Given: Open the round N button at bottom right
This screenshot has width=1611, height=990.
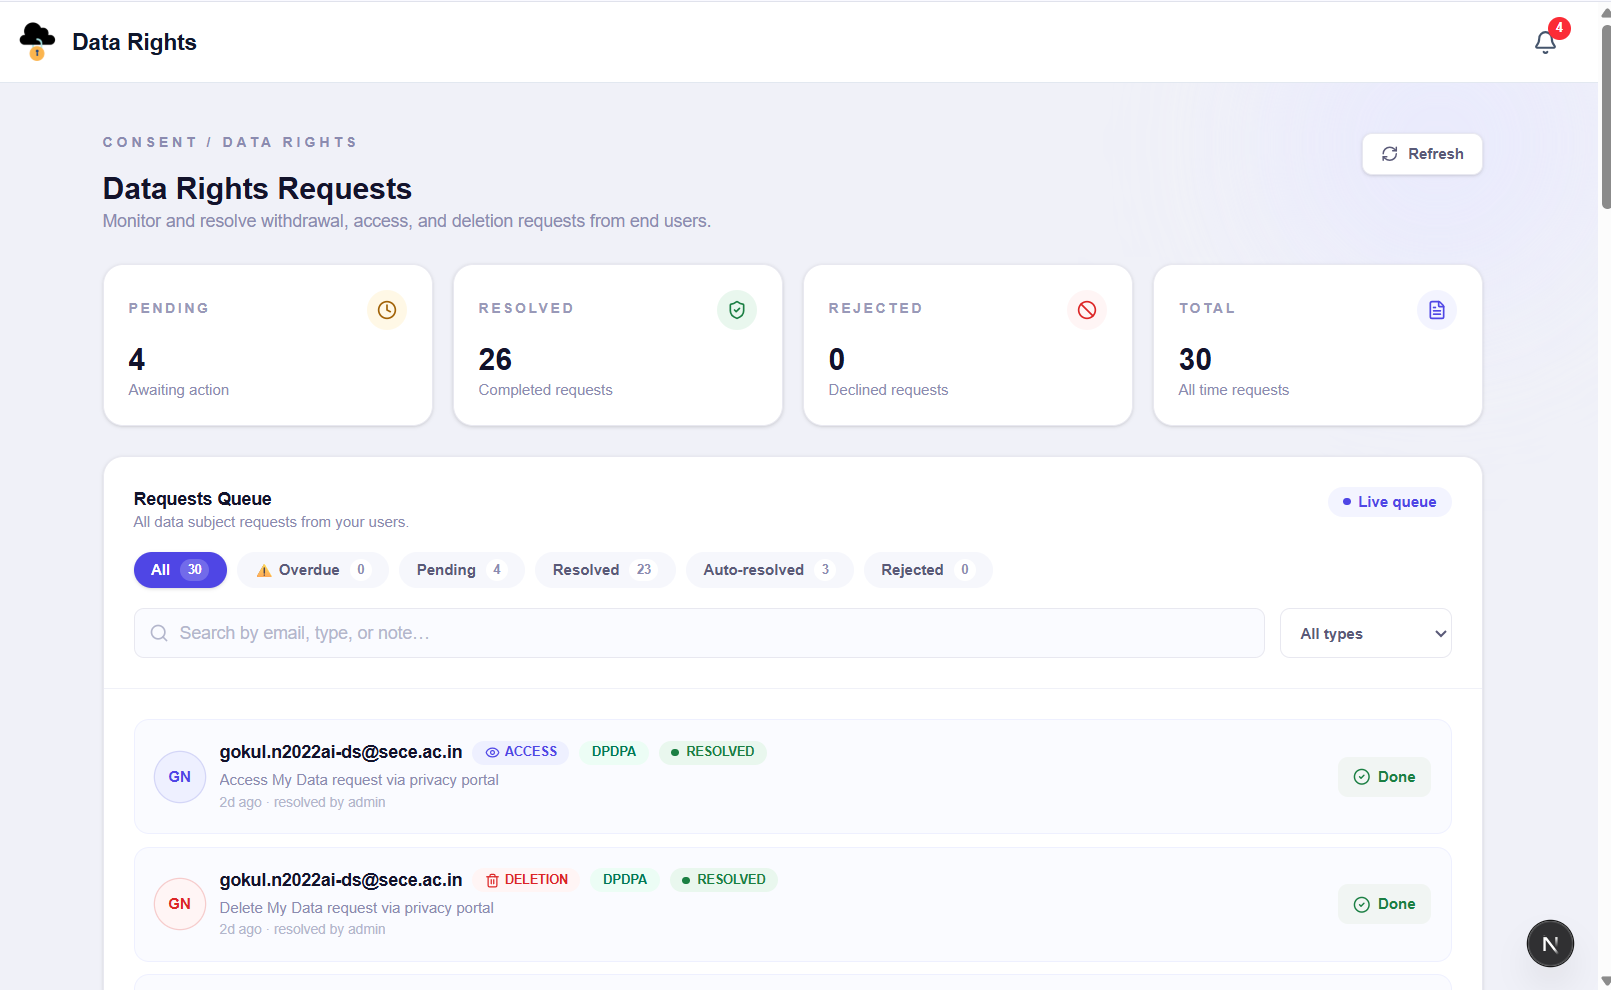Looking at the screenshot, I should tap(1550, 944).
